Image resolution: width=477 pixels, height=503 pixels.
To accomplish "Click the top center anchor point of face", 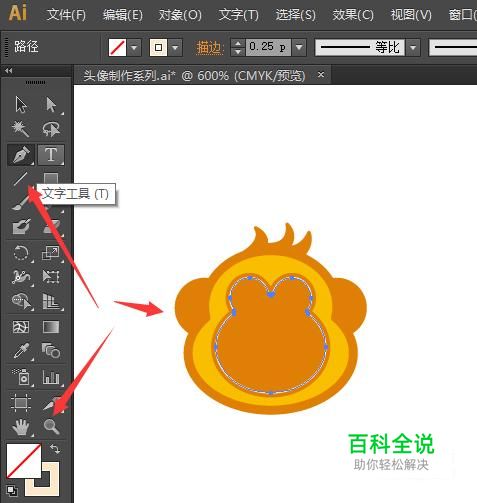I will pyautogui.click(x=271, y=295).
